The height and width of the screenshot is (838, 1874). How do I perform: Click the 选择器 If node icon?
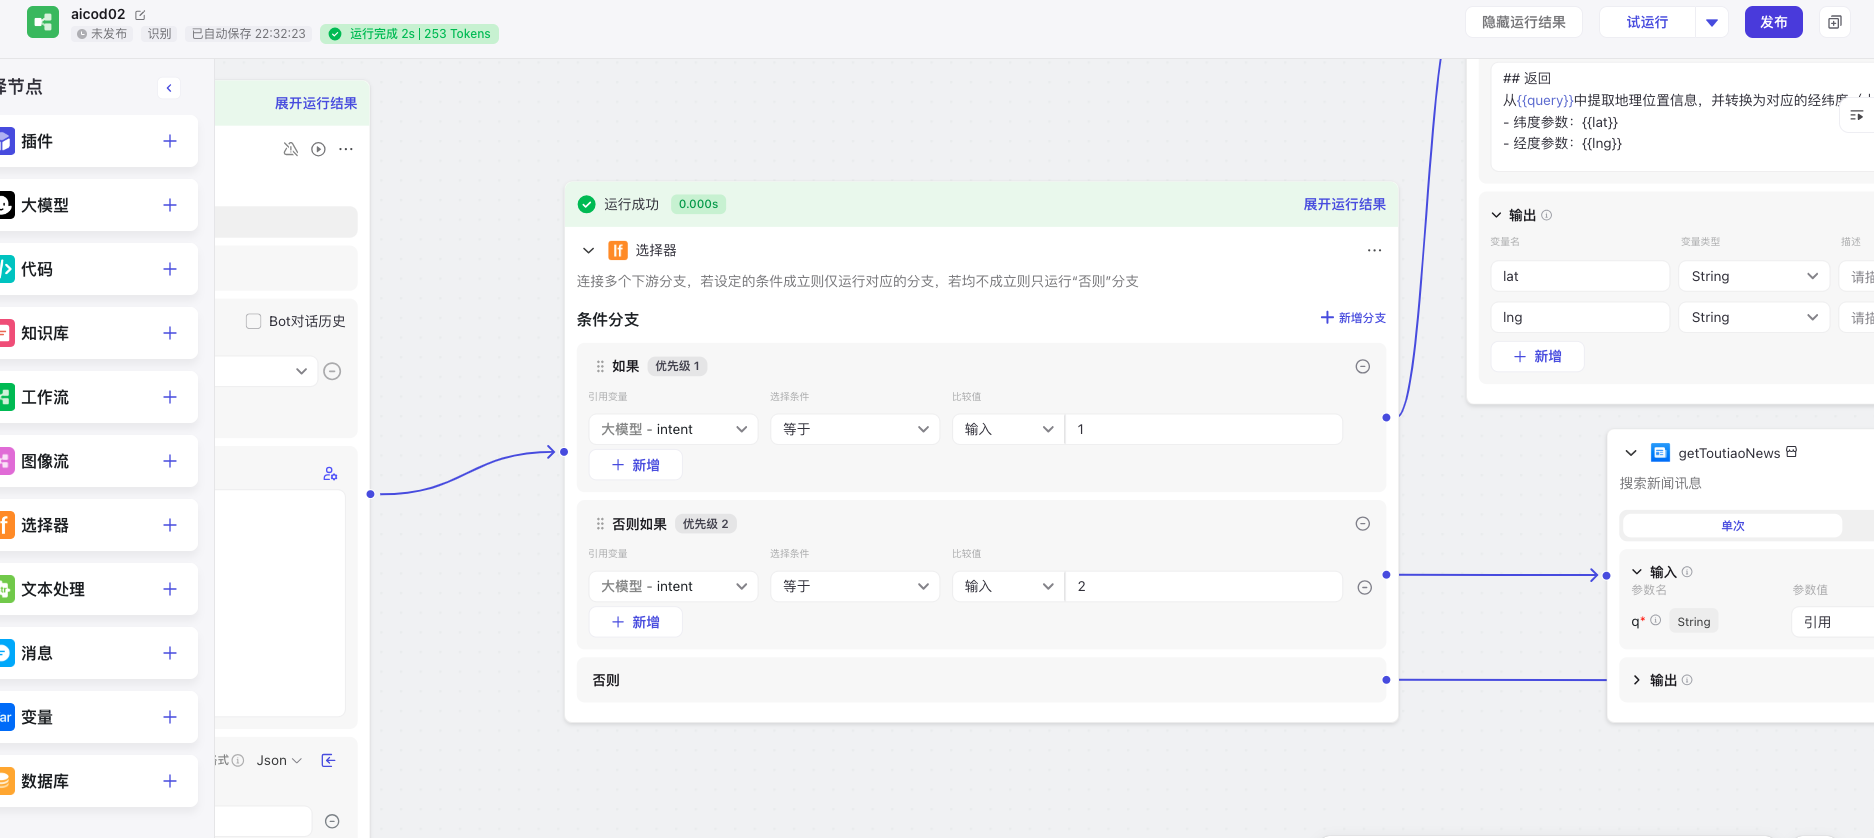point(618,250)
